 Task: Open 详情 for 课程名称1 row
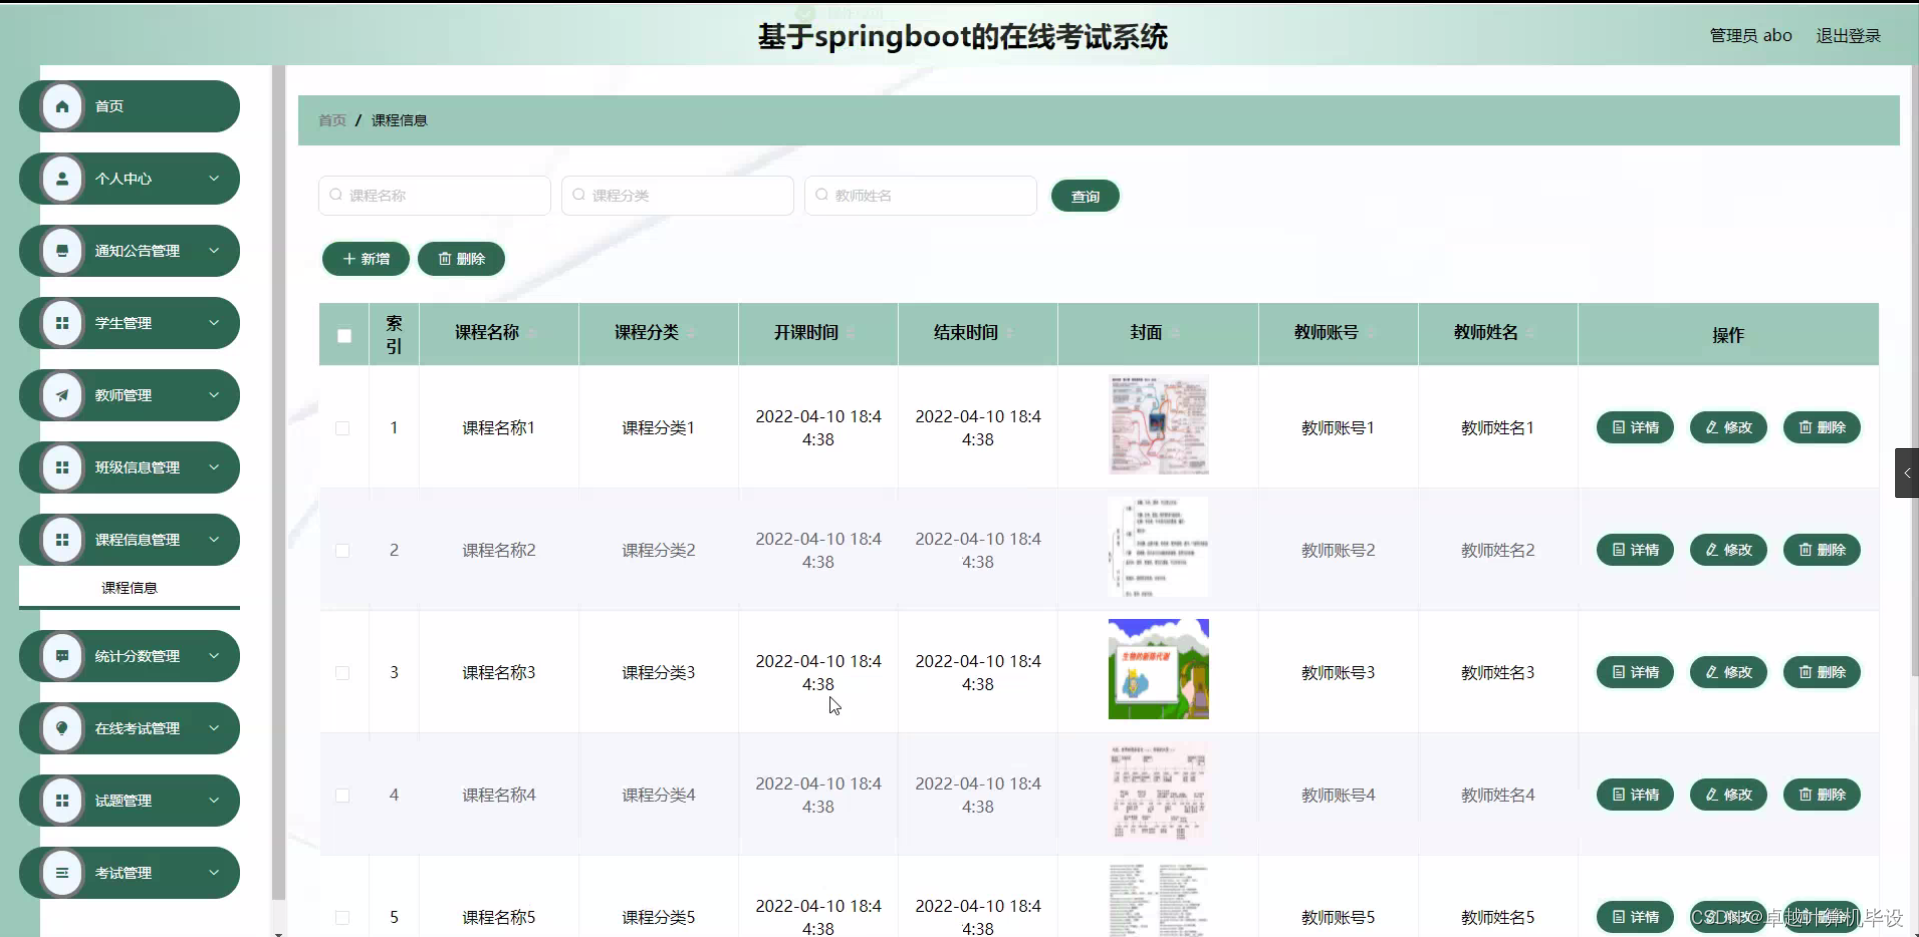(x=1635, y=428)
